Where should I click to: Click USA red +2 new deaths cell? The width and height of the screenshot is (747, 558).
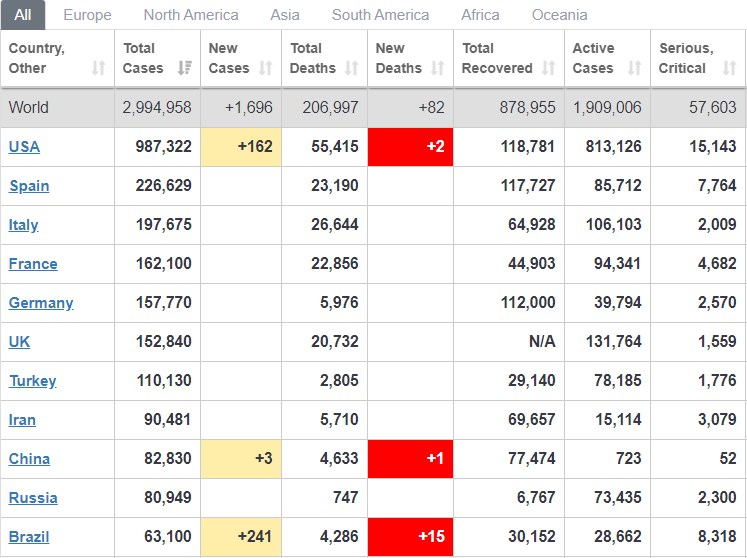[x=410, y=147]
